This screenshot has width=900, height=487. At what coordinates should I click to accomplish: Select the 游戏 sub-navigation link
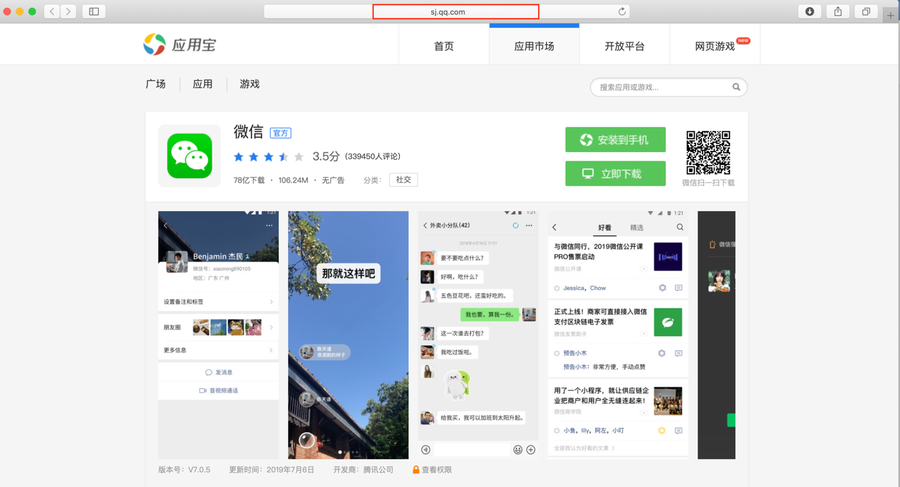point(249,84)
